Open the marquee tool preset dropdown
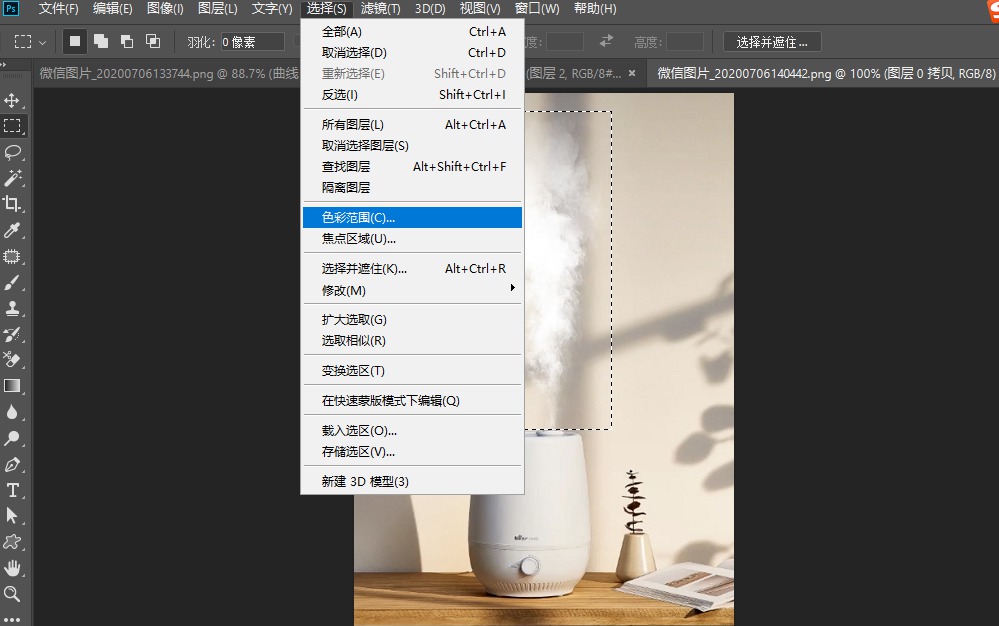 (42, 41)
